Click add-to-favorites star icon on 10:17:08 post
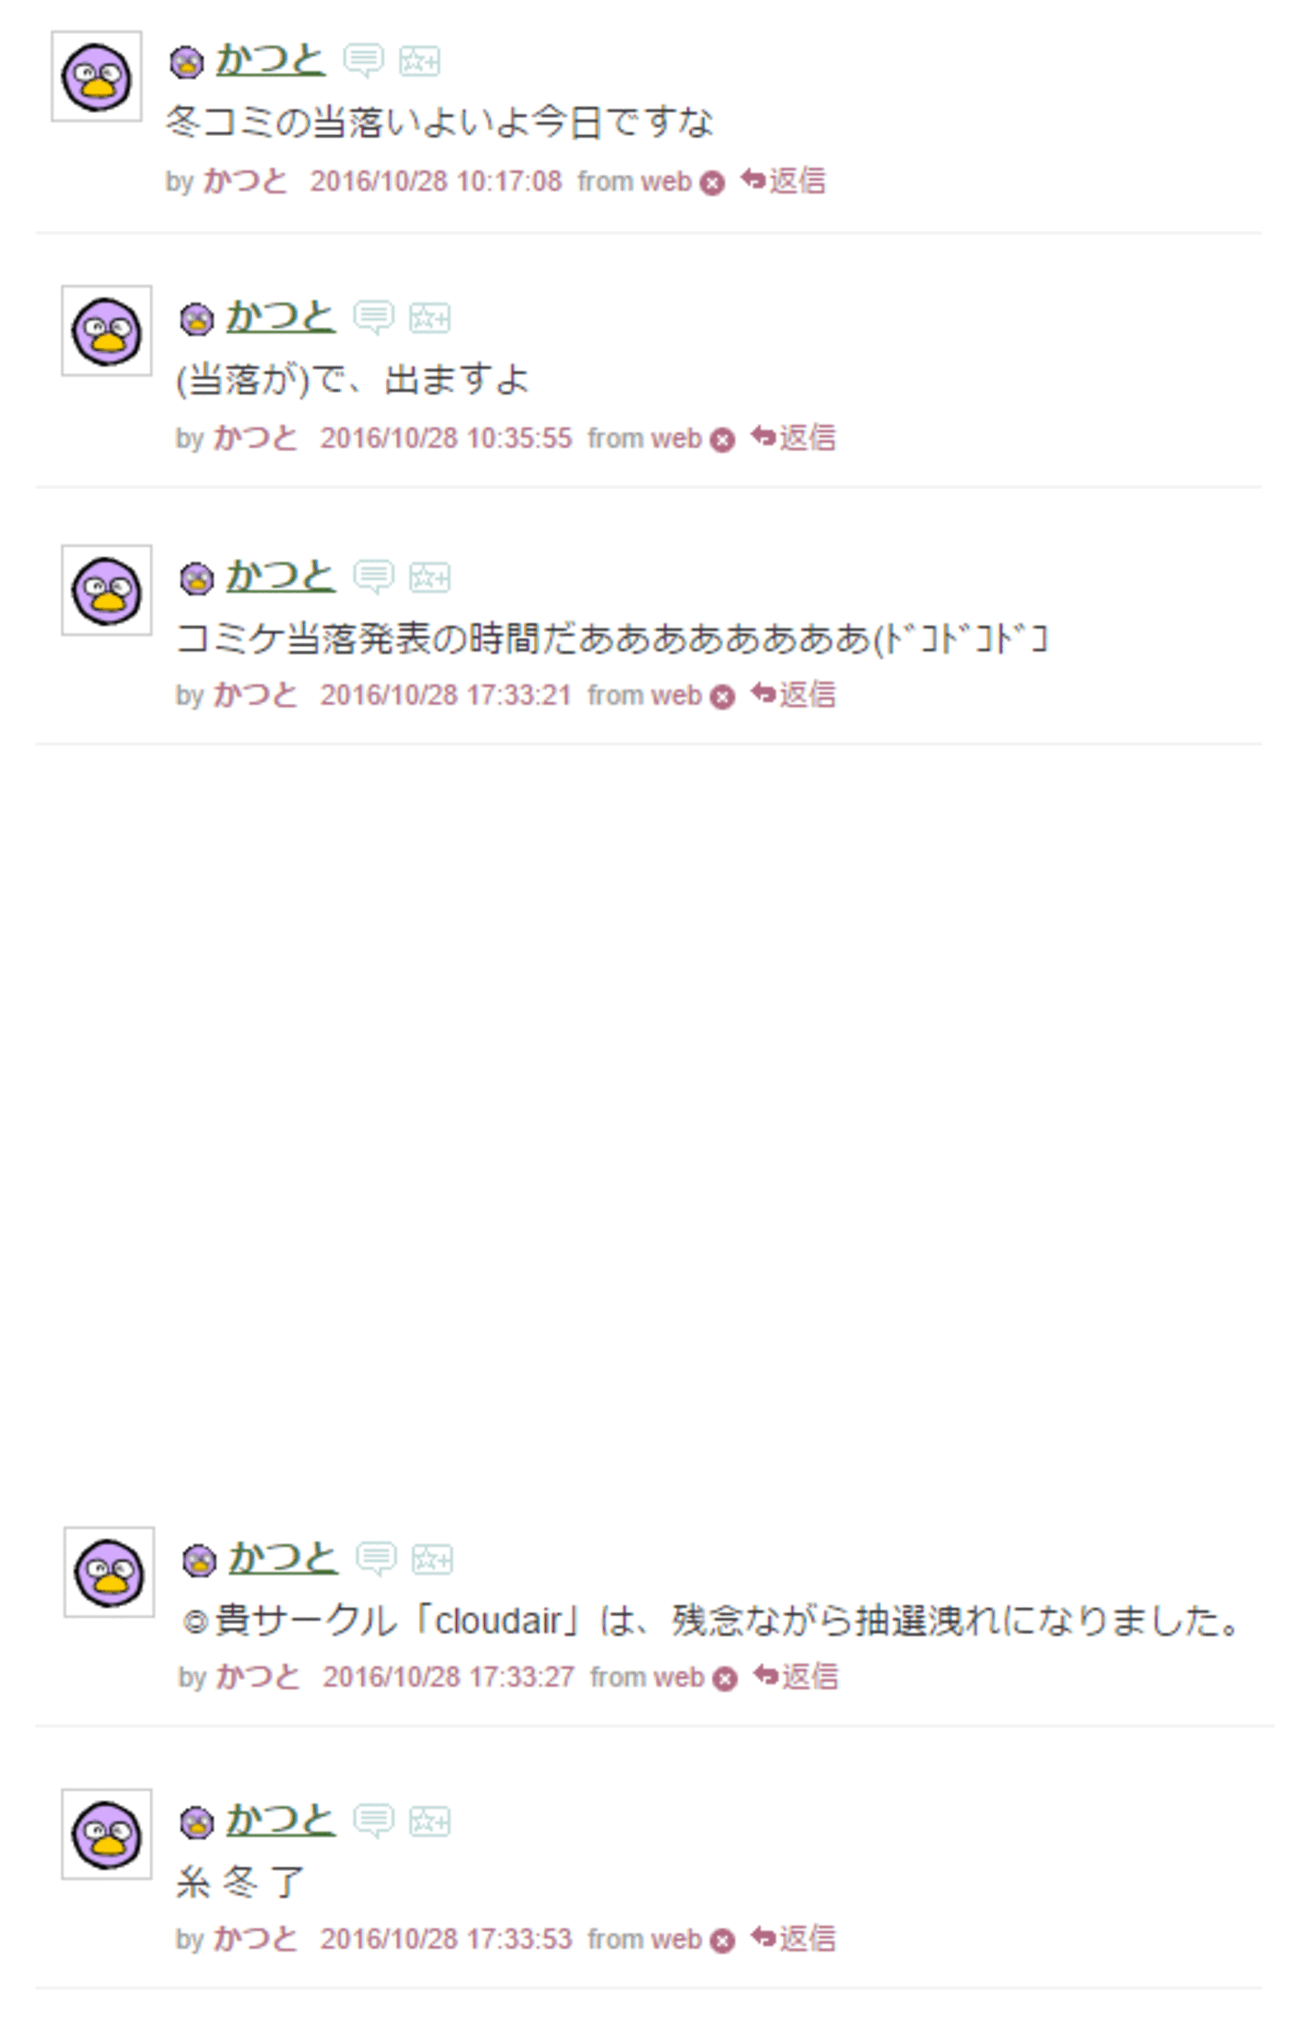The width and height of the screenshot is (1300, 2025). (x=419, y=61)
